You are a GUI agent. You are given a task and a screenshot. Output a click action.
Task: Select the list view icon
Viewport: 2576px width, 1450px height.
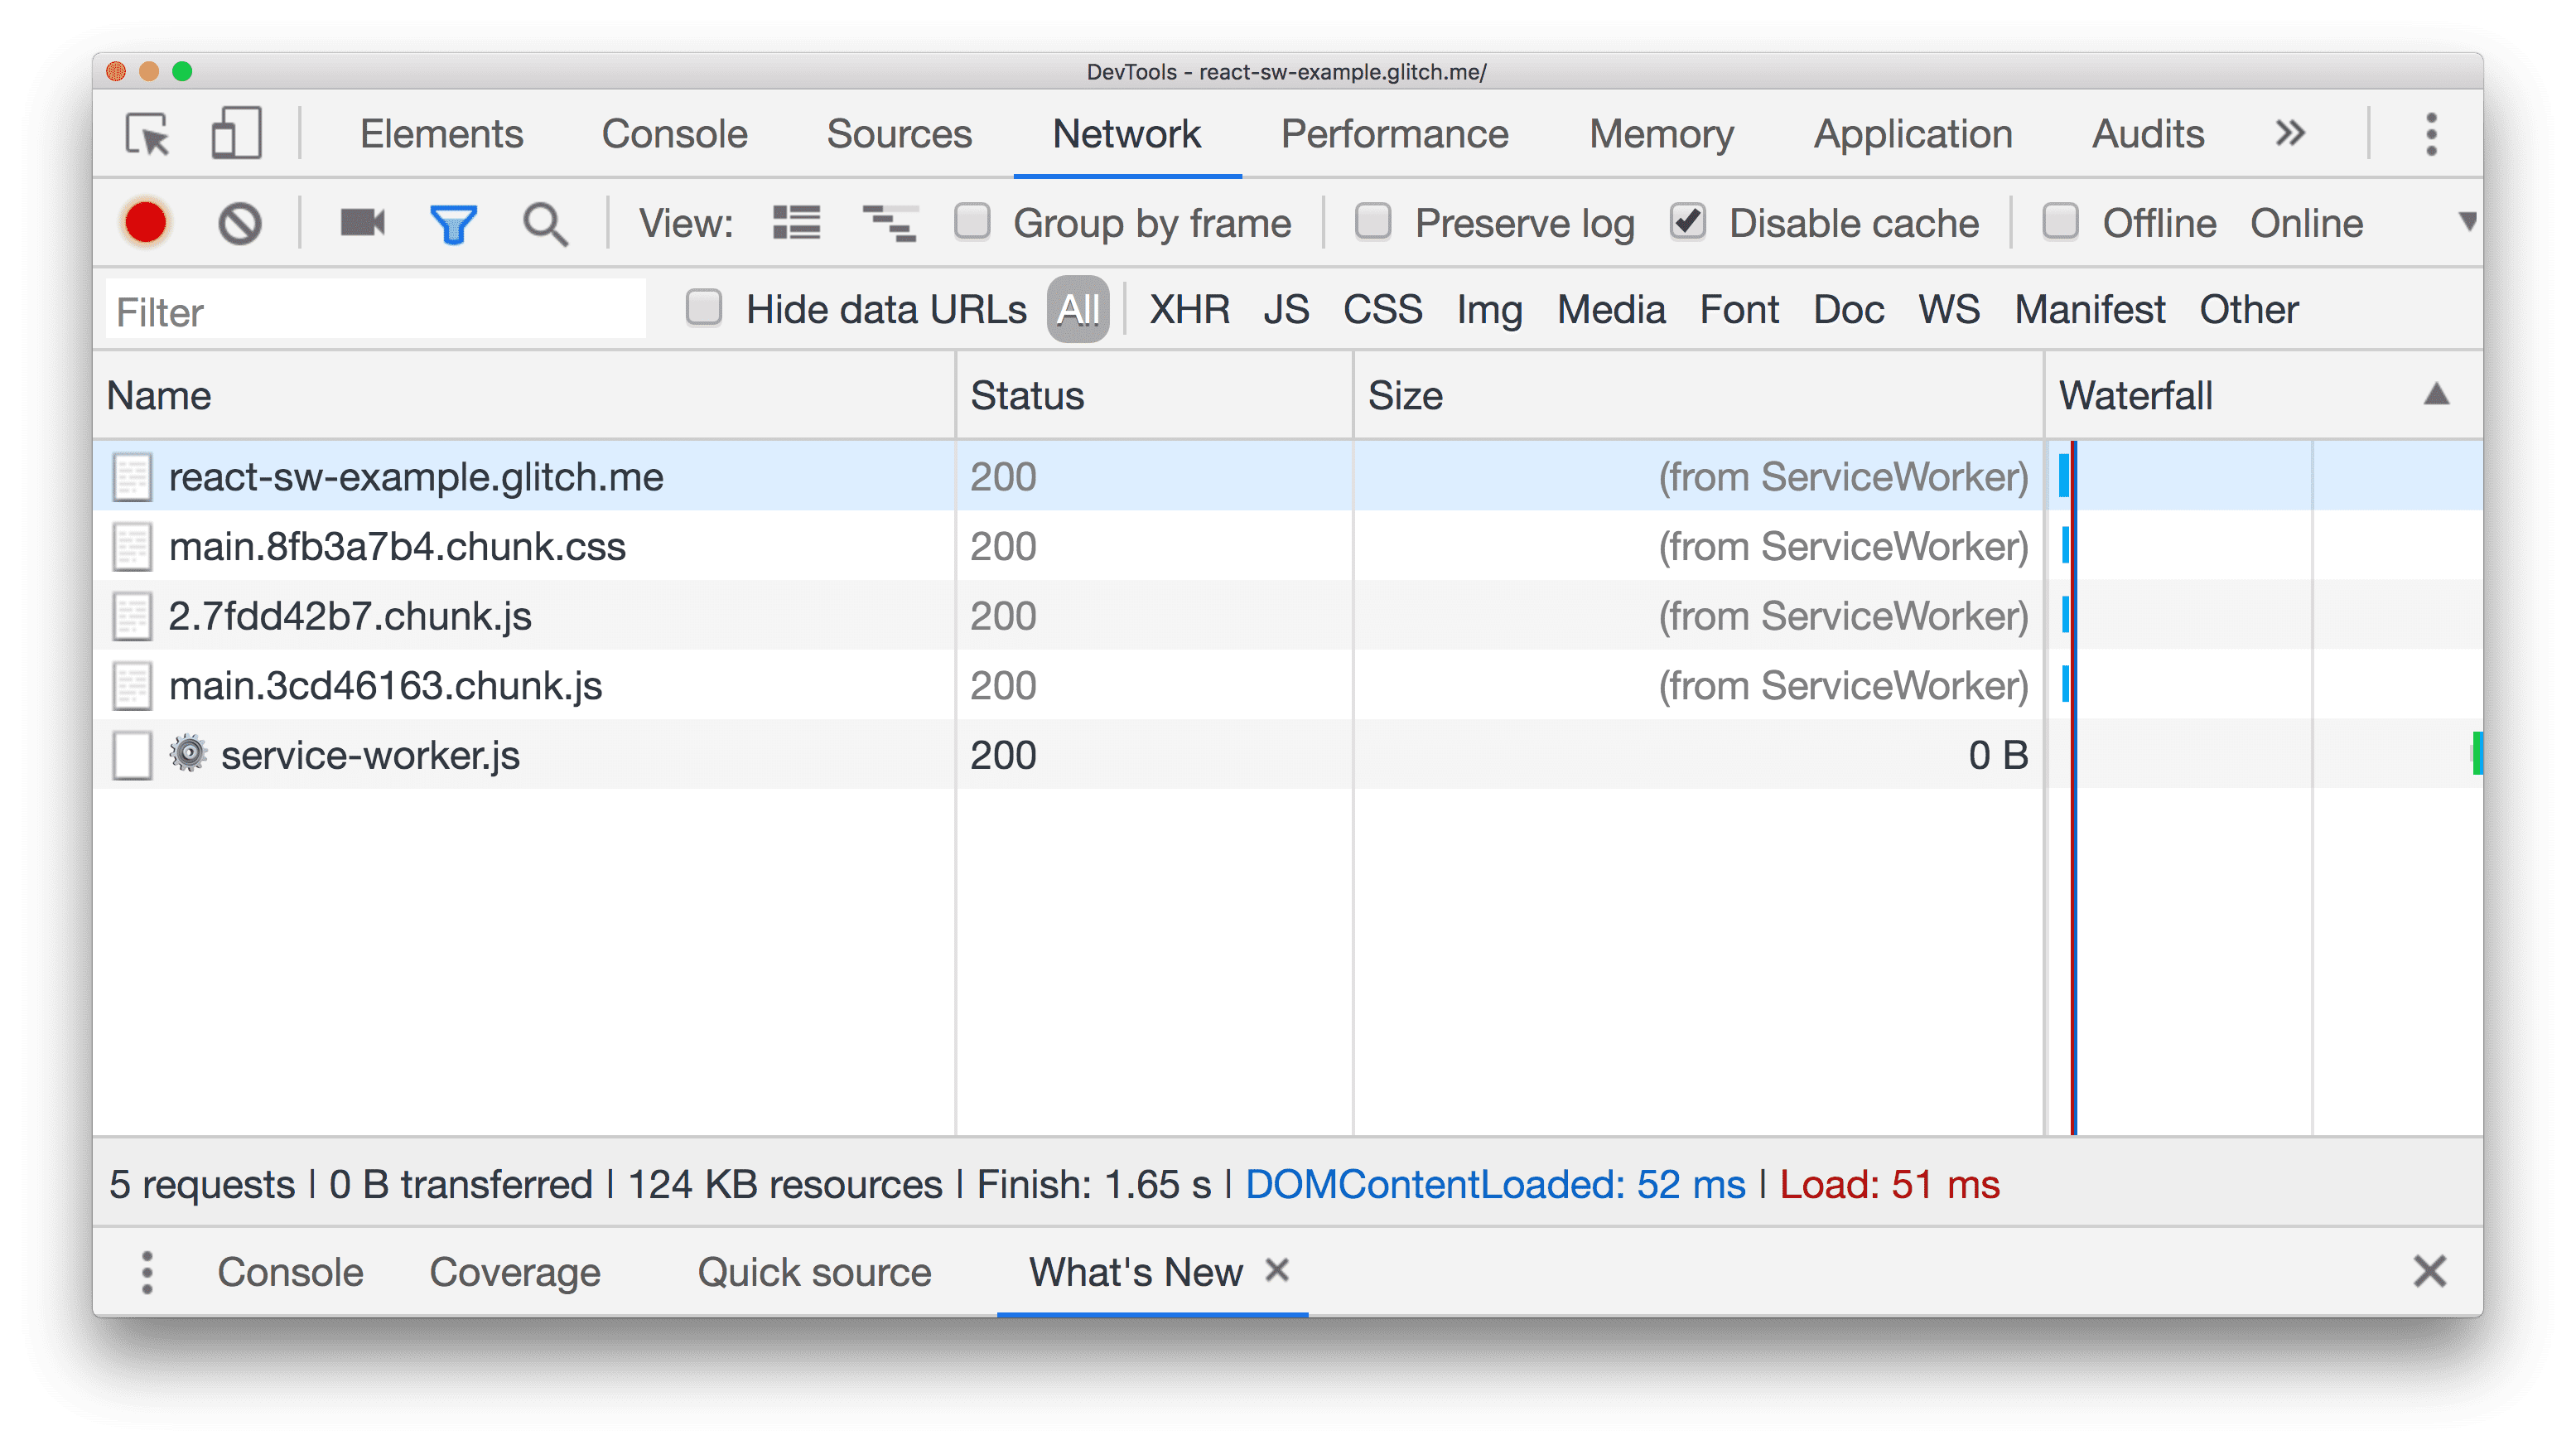tap(796, 223)
